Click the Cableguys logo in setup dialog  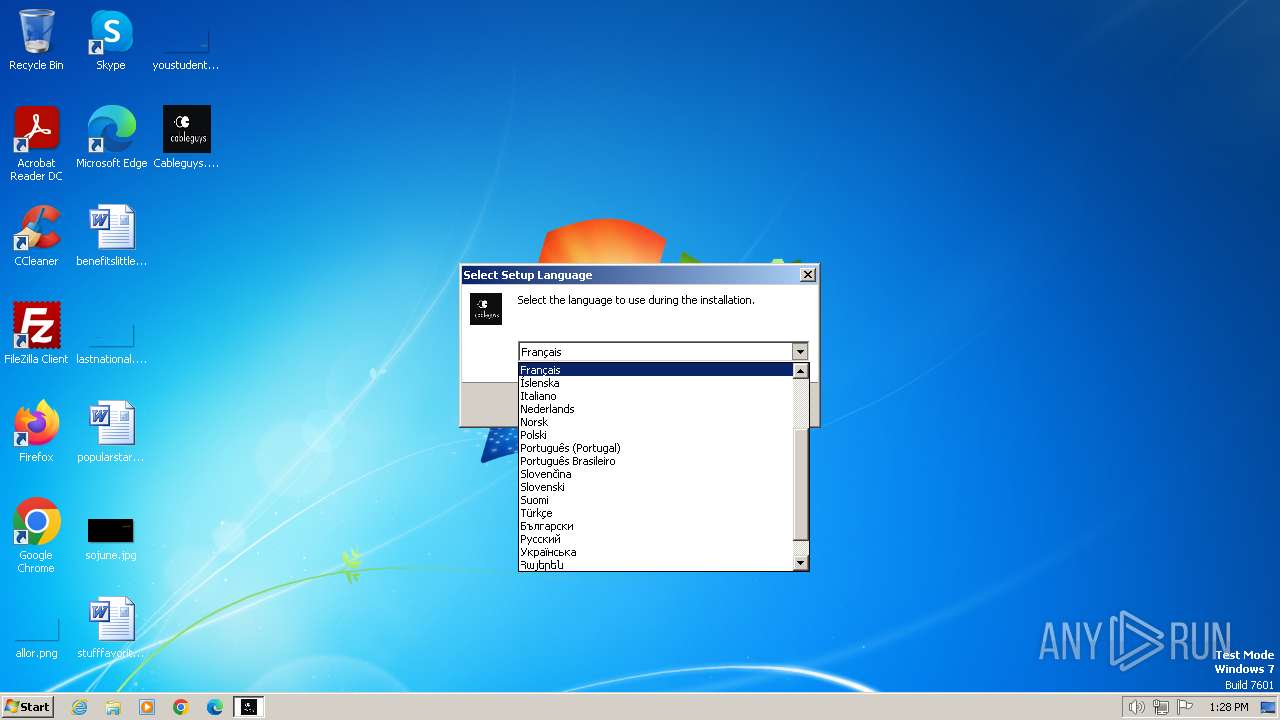click(486, 309)
